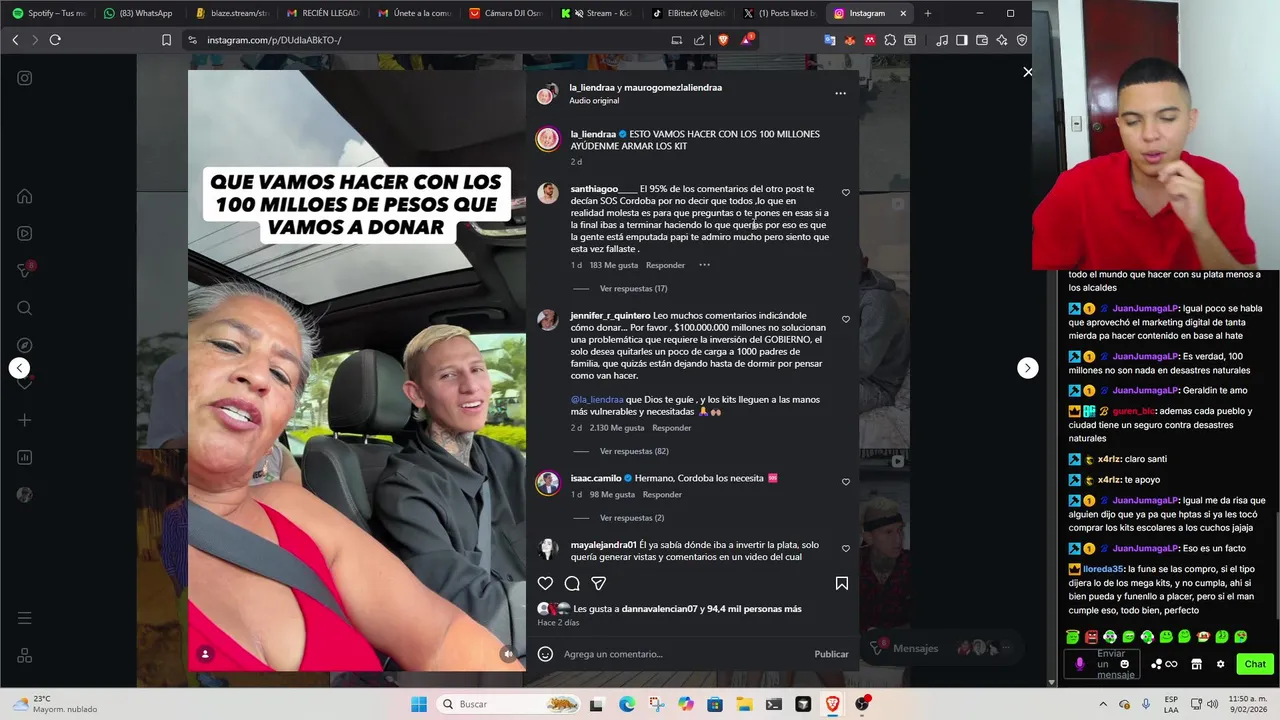Switch to the WhatsApp browser tab
1280x720 pixels.
tap(139, 13)
